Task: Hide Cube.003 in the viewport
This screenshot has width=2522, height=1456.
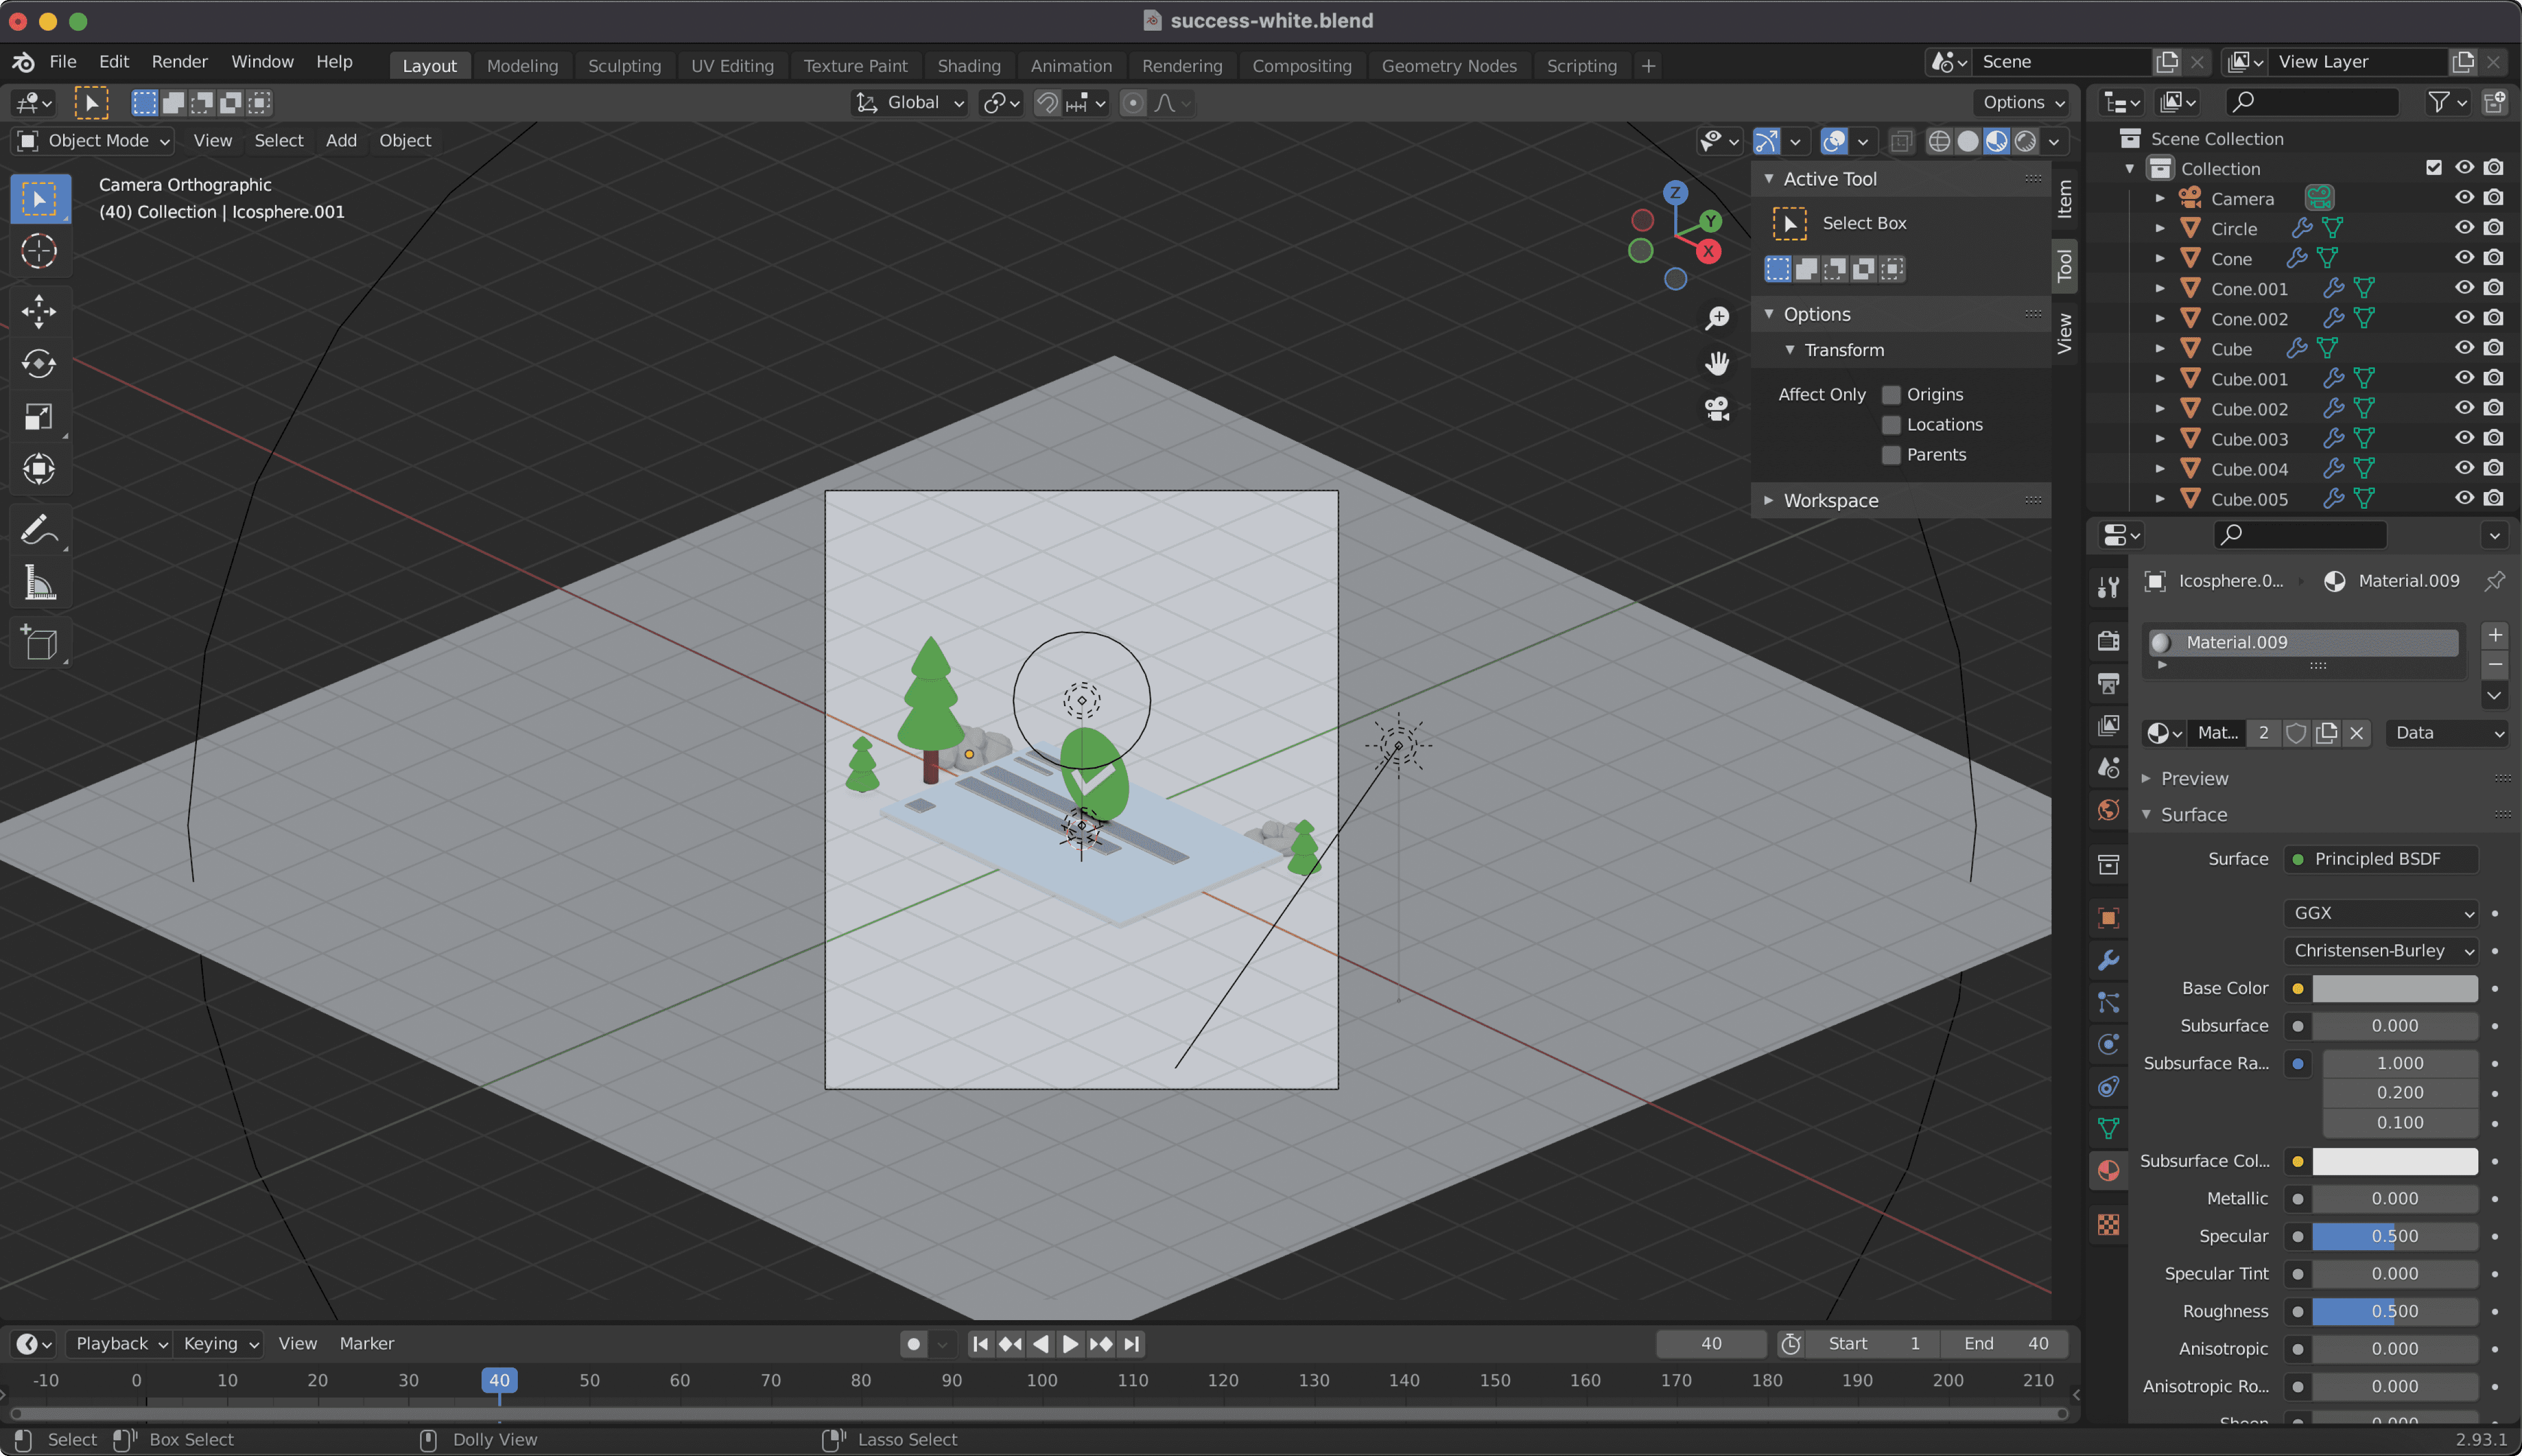Action: tap(2464, 438)
